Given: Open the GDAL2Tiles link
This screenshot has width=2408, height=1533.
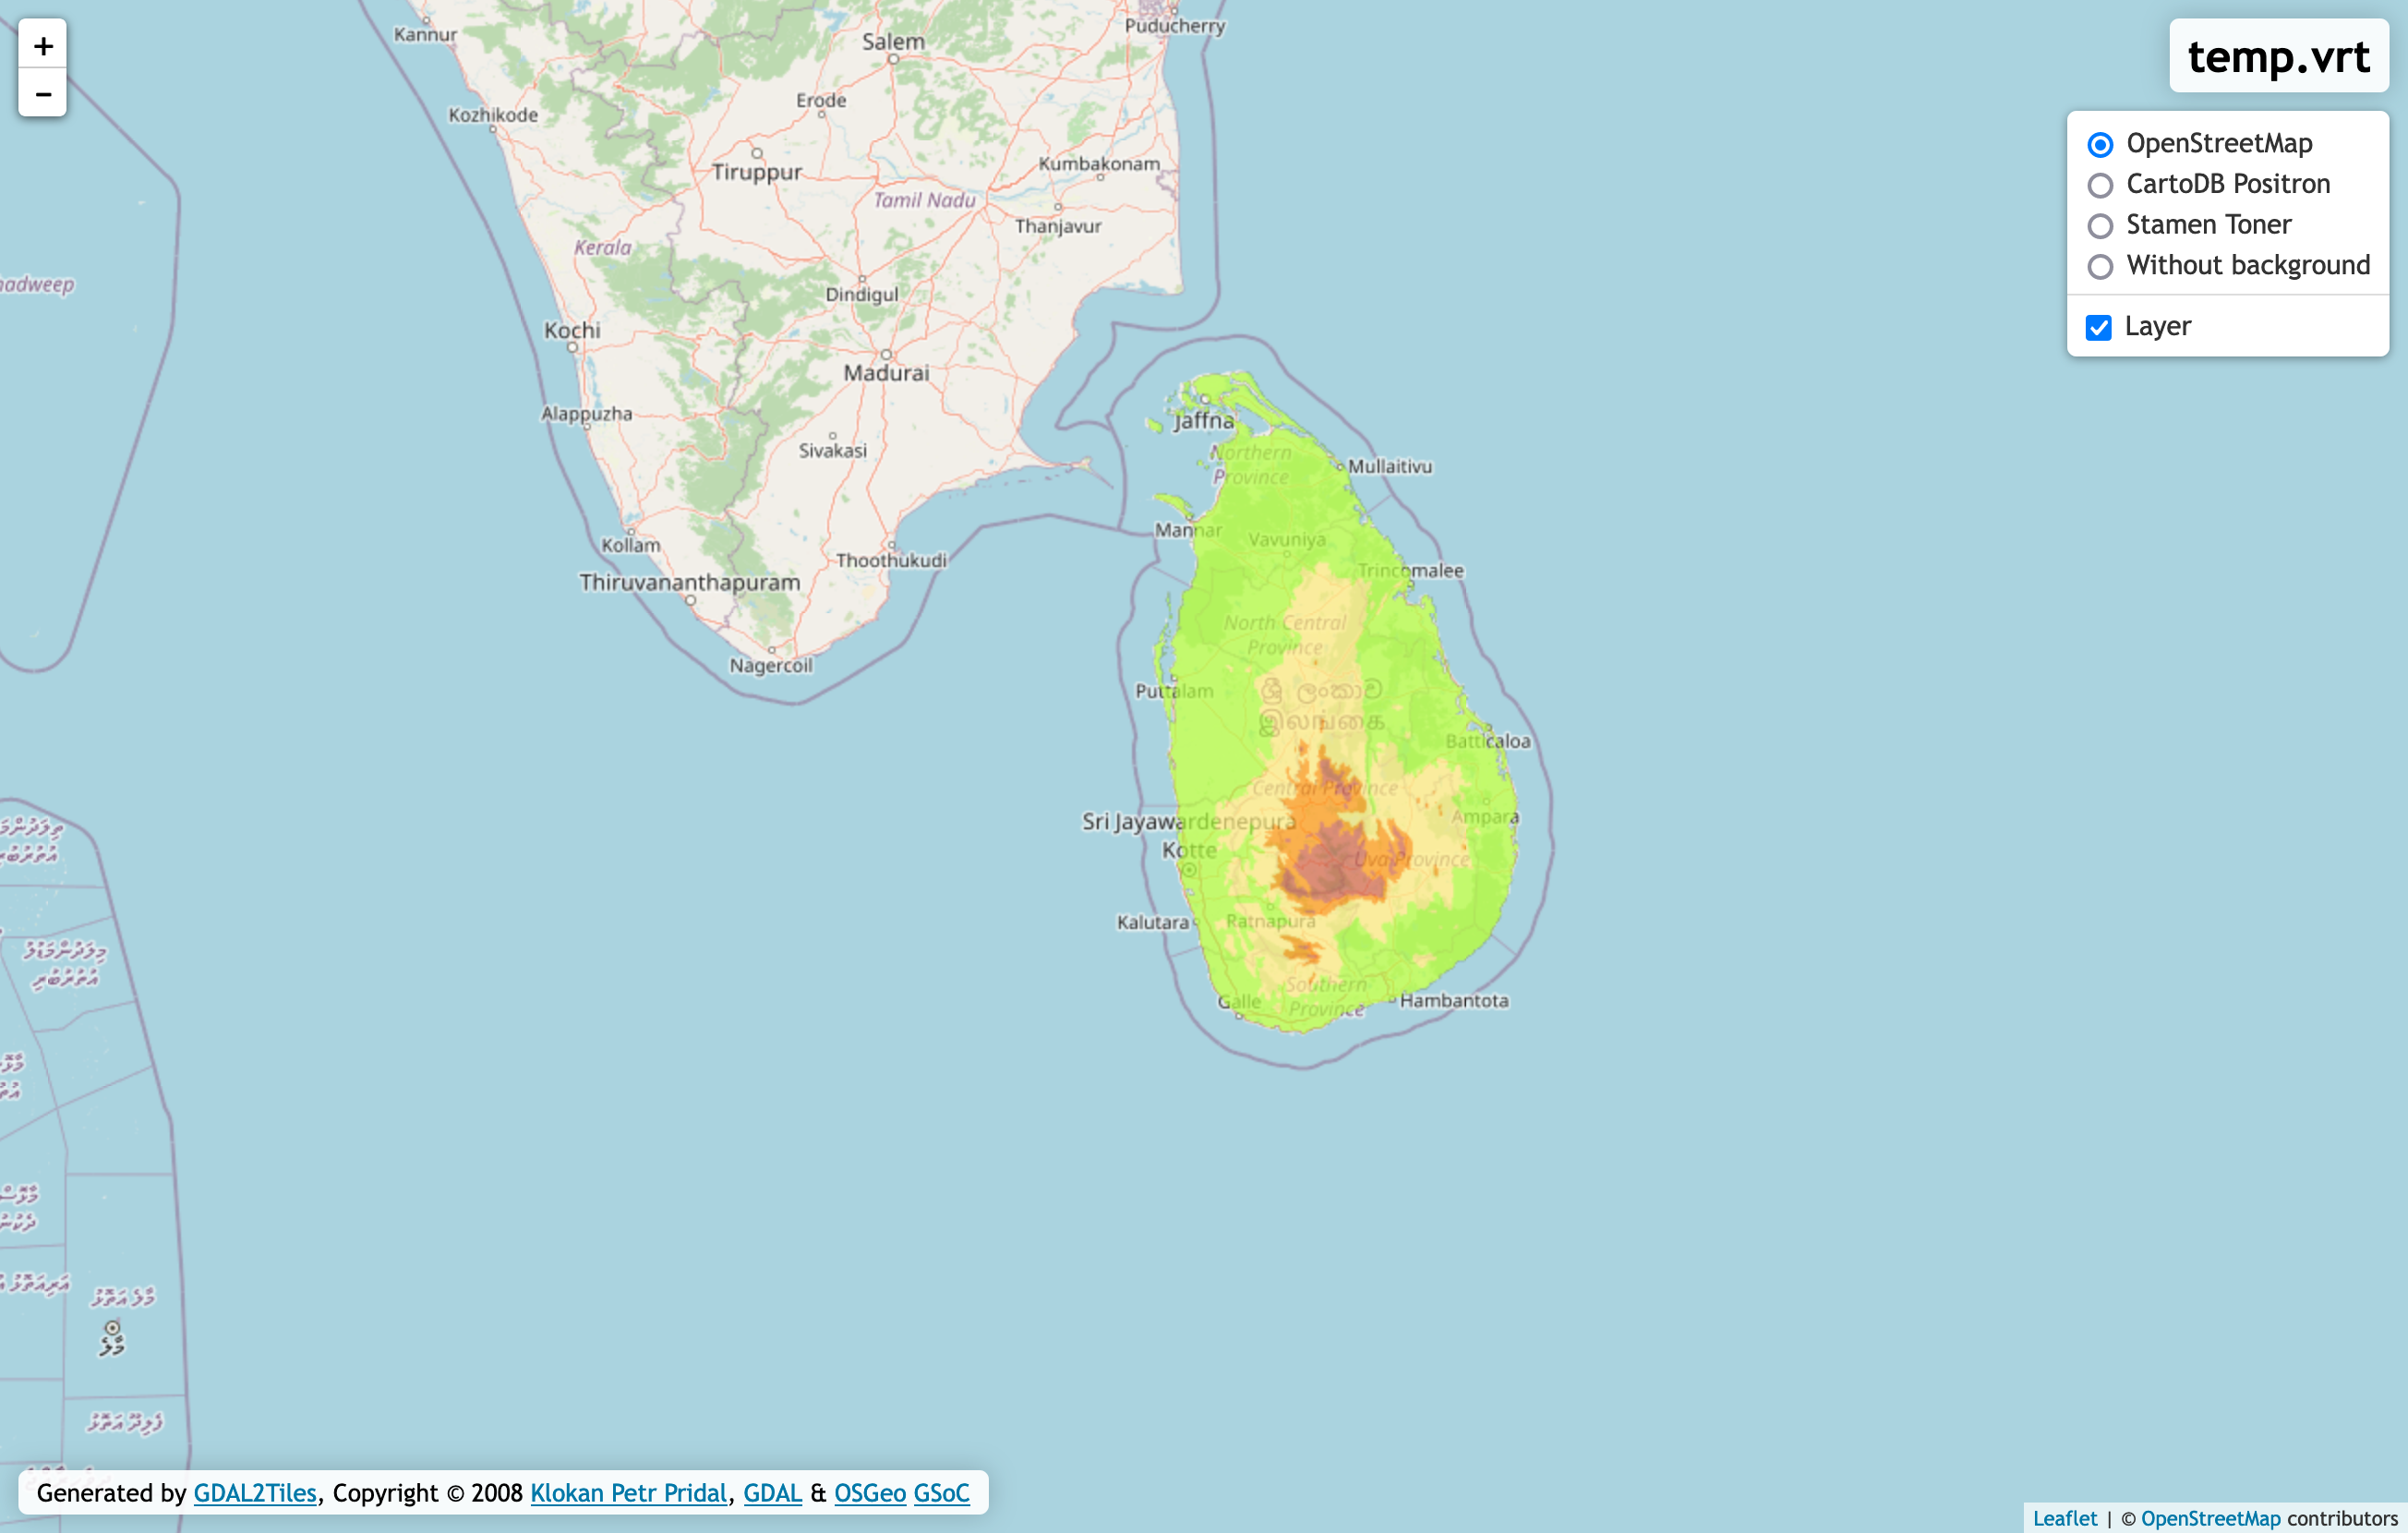Looking at the screenshot, I should 255,1493.
